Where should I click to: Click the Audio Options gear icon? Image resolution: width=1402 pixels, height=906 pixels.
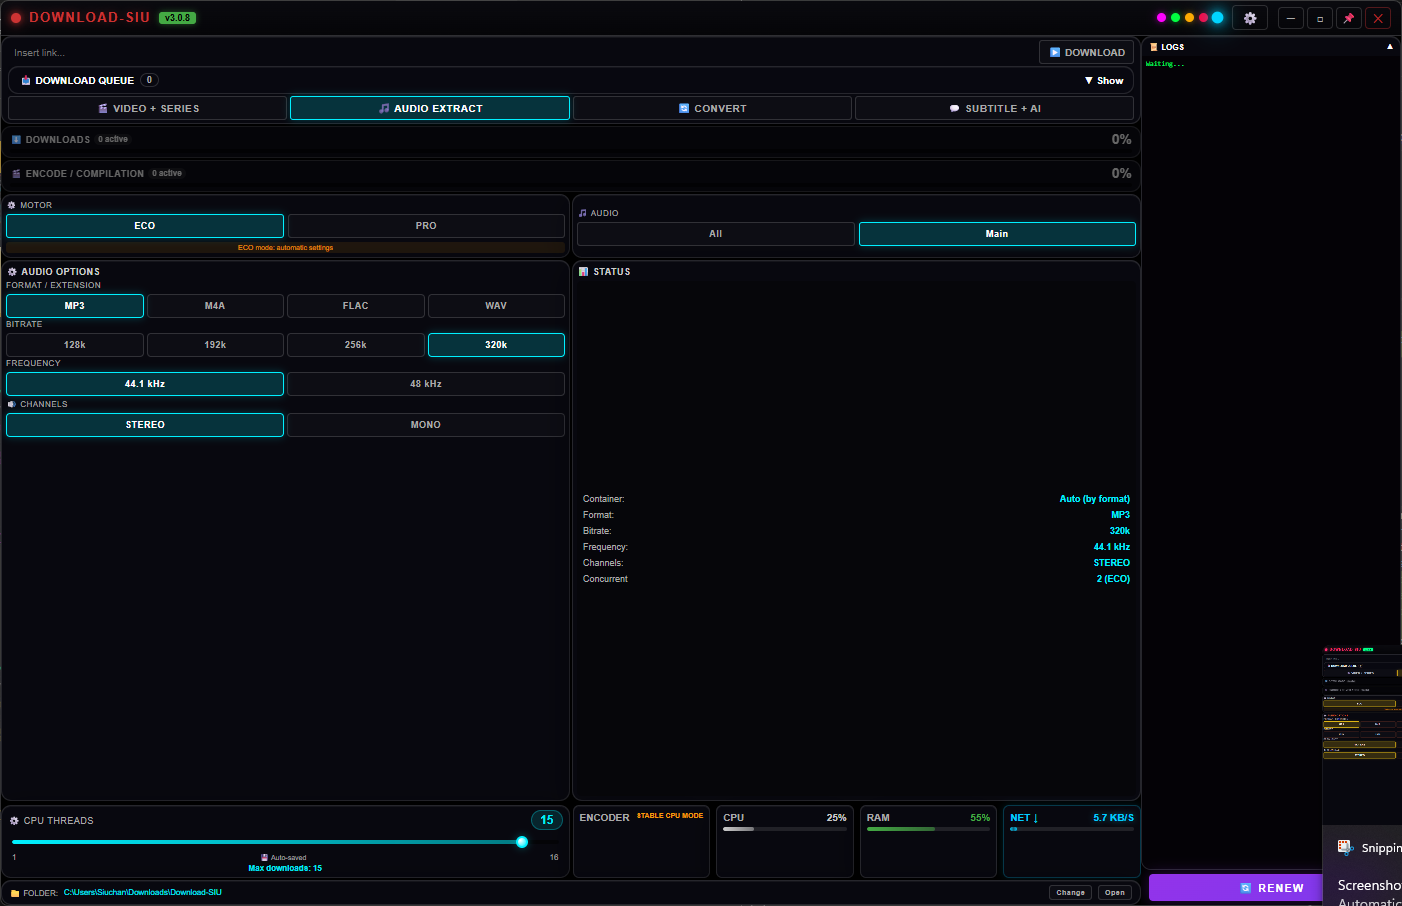[x=12, y=272]
